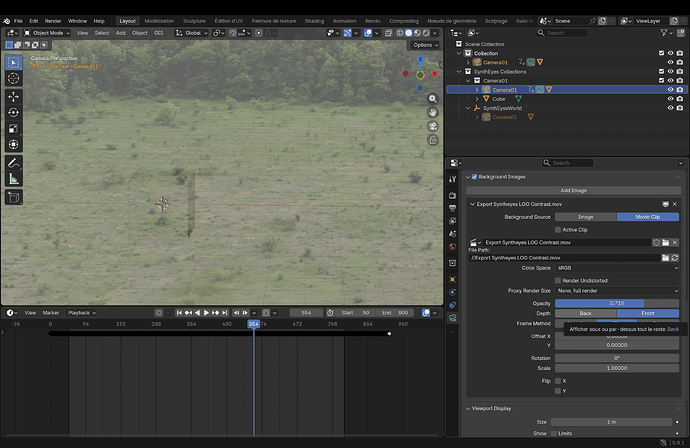Select solid viewport shading mode
The height and width of the screenshot is (448, 690).
click(x=409, y=33)
